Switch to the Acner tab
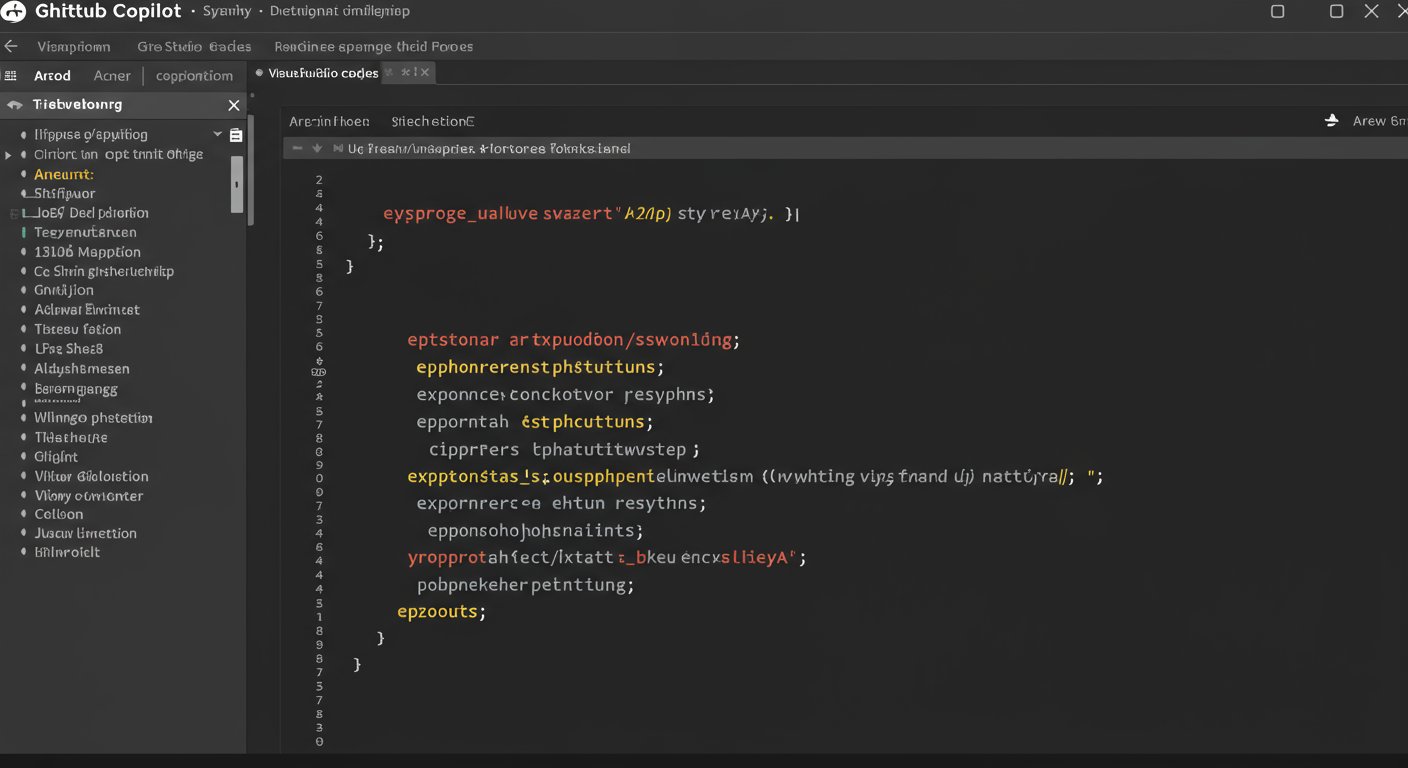 click(112, 75)
